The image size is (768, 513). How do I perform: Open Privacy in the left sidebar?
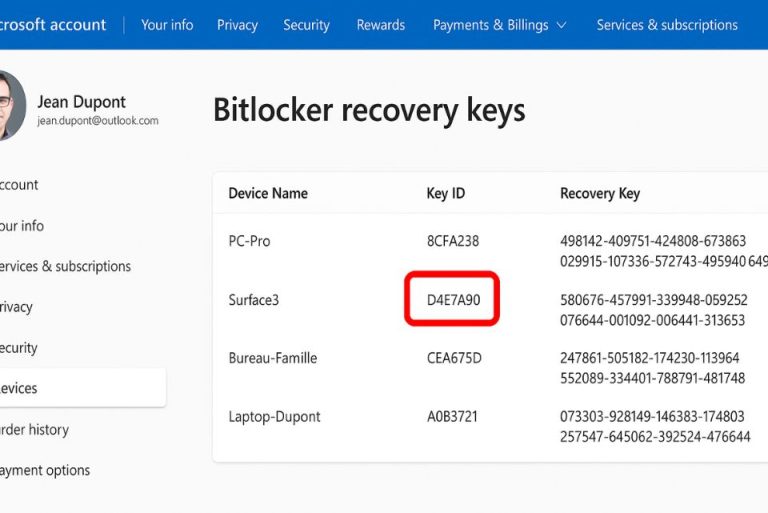pos(16,307)
